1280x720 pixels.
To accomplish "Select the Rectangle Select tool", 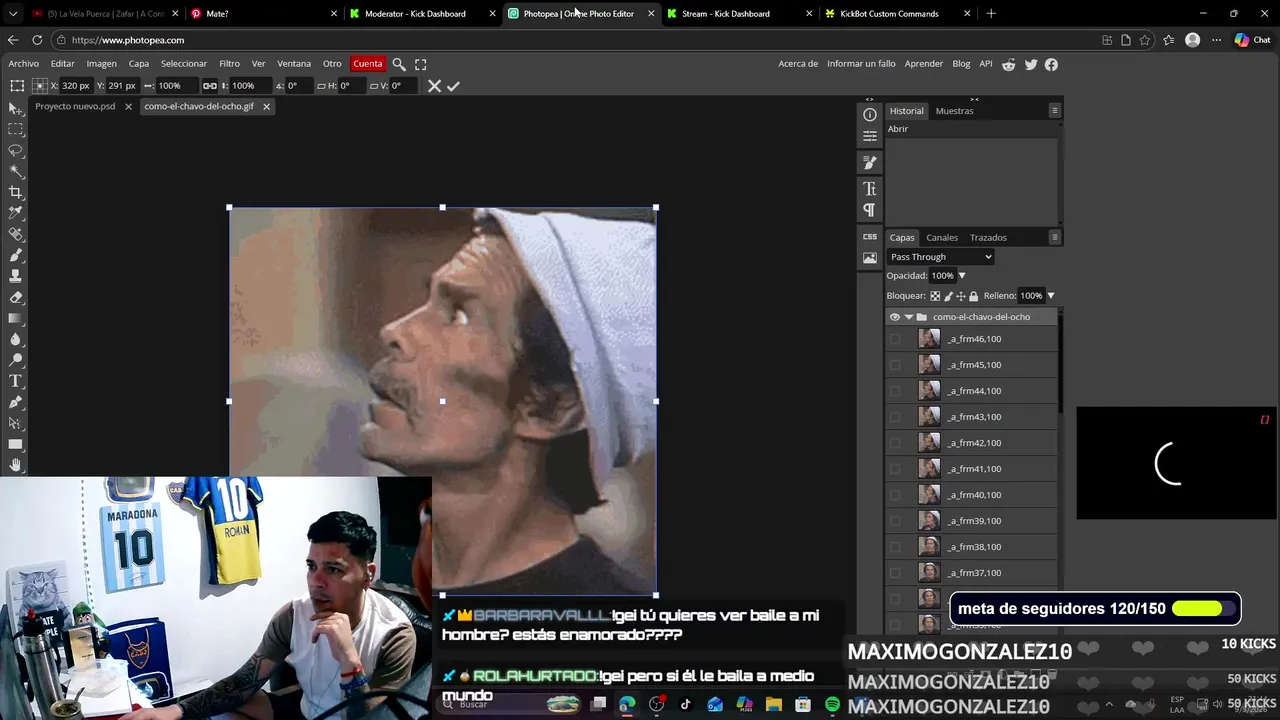I will tap(15, 129).
